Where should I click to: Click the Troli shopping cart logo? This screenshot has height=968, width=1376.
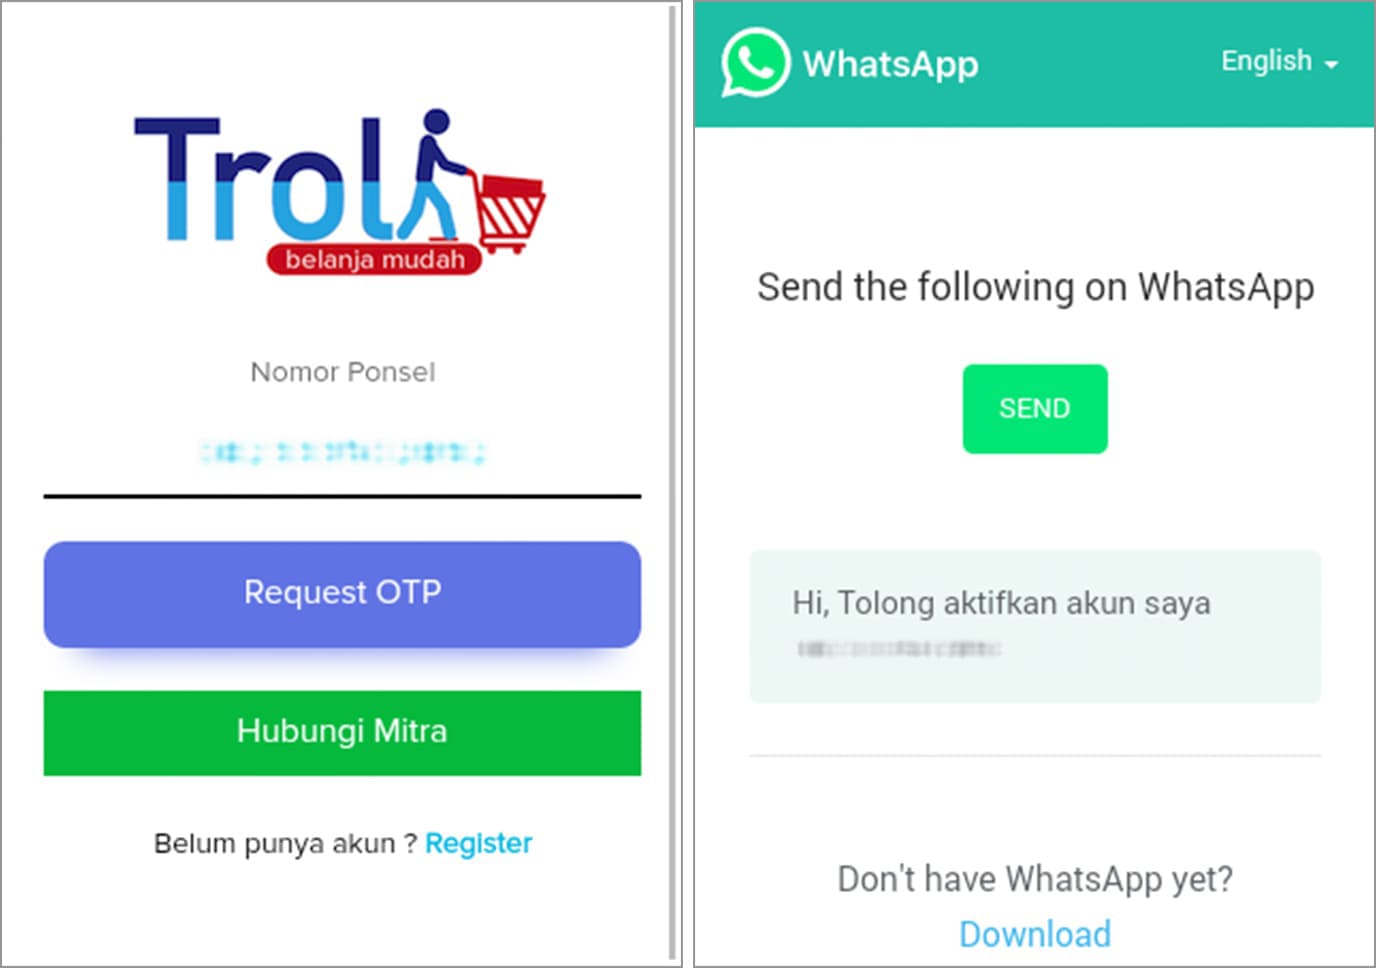(x=340, y=190)
